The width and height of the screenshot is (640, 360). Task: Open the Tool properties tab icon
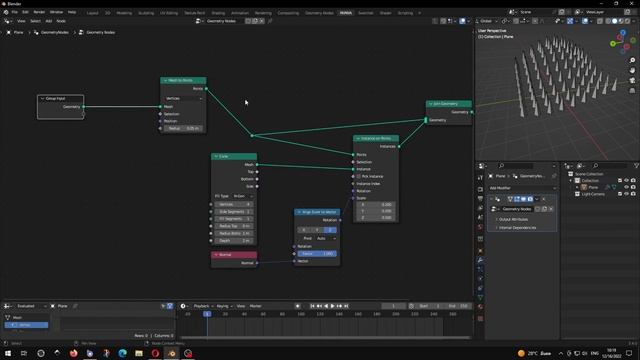(x=480, y=178)
